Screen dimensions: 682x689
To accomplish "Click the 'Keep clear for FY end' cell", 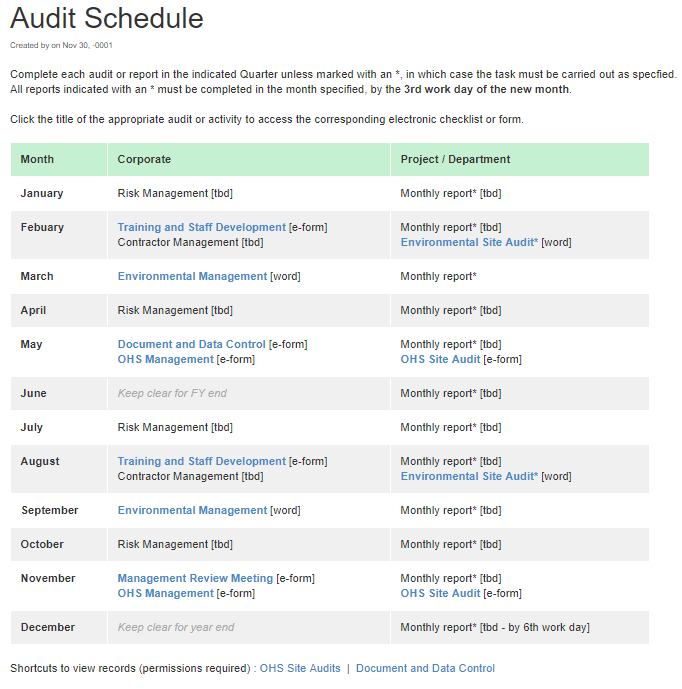I will tap(172, 393).
